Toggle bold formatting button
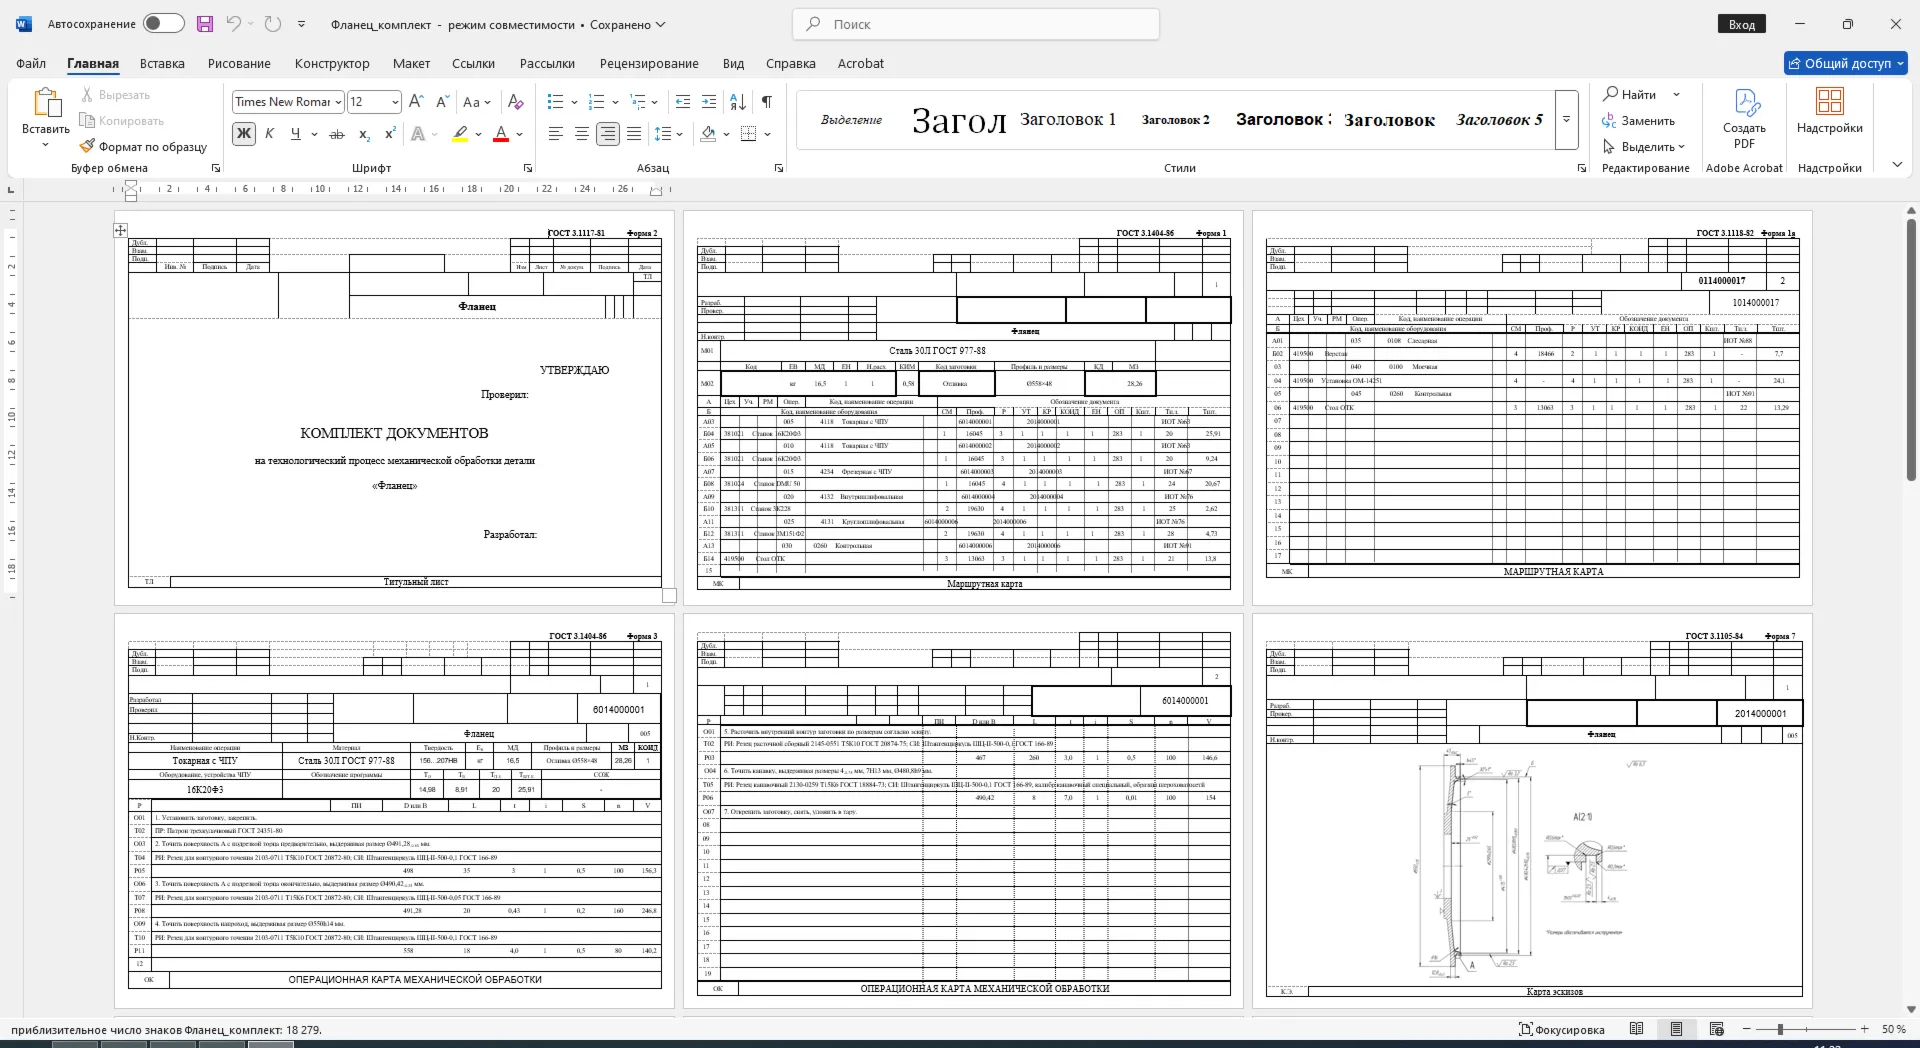The height and width of the screenshot is (1048, 1920). [x=243, y=134]
